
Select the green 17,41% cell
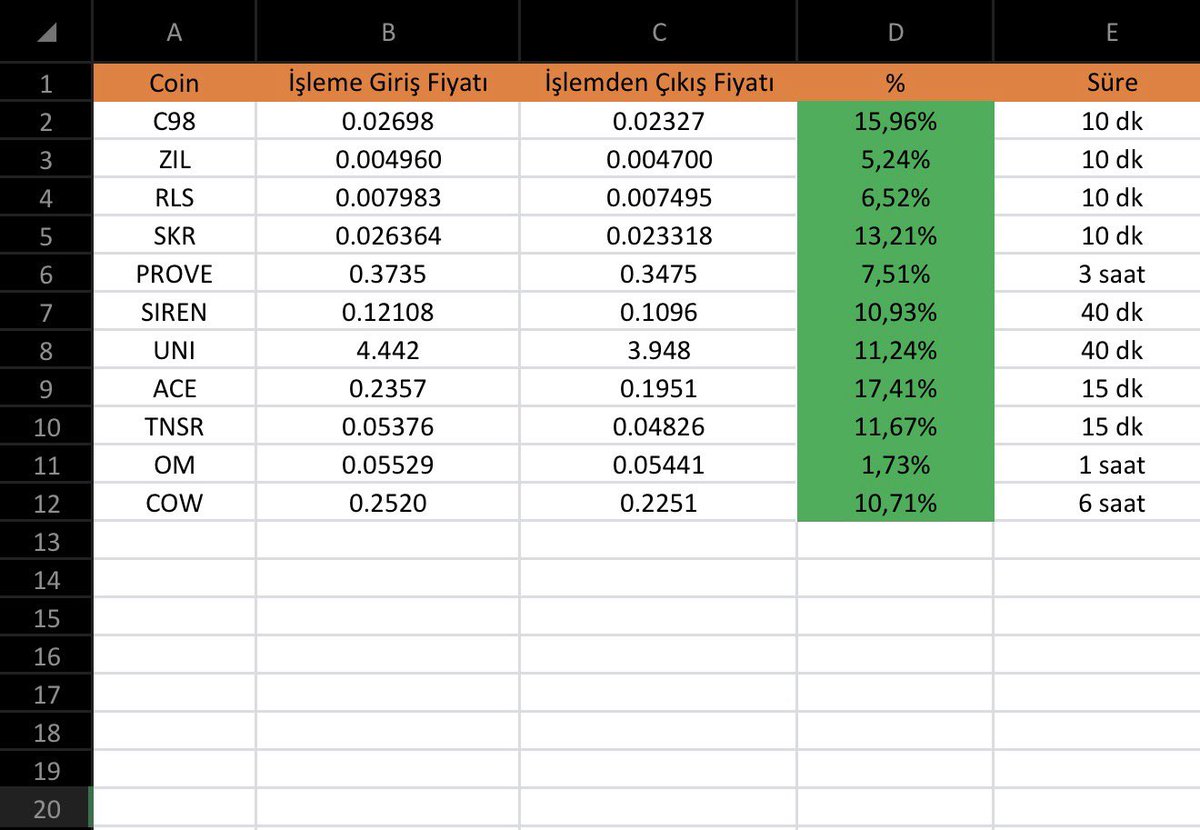click(895, 388)
